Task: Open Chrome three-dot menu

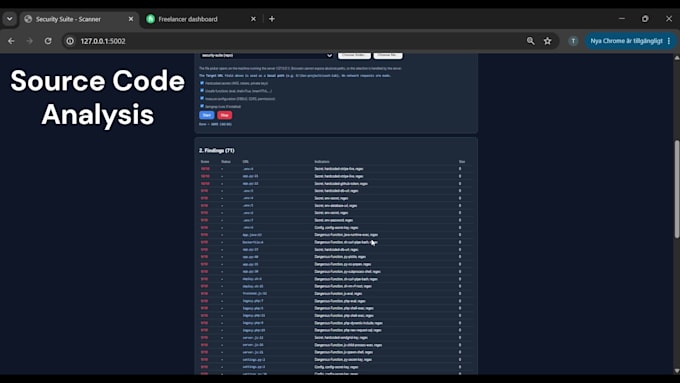Action: (669, 41)
